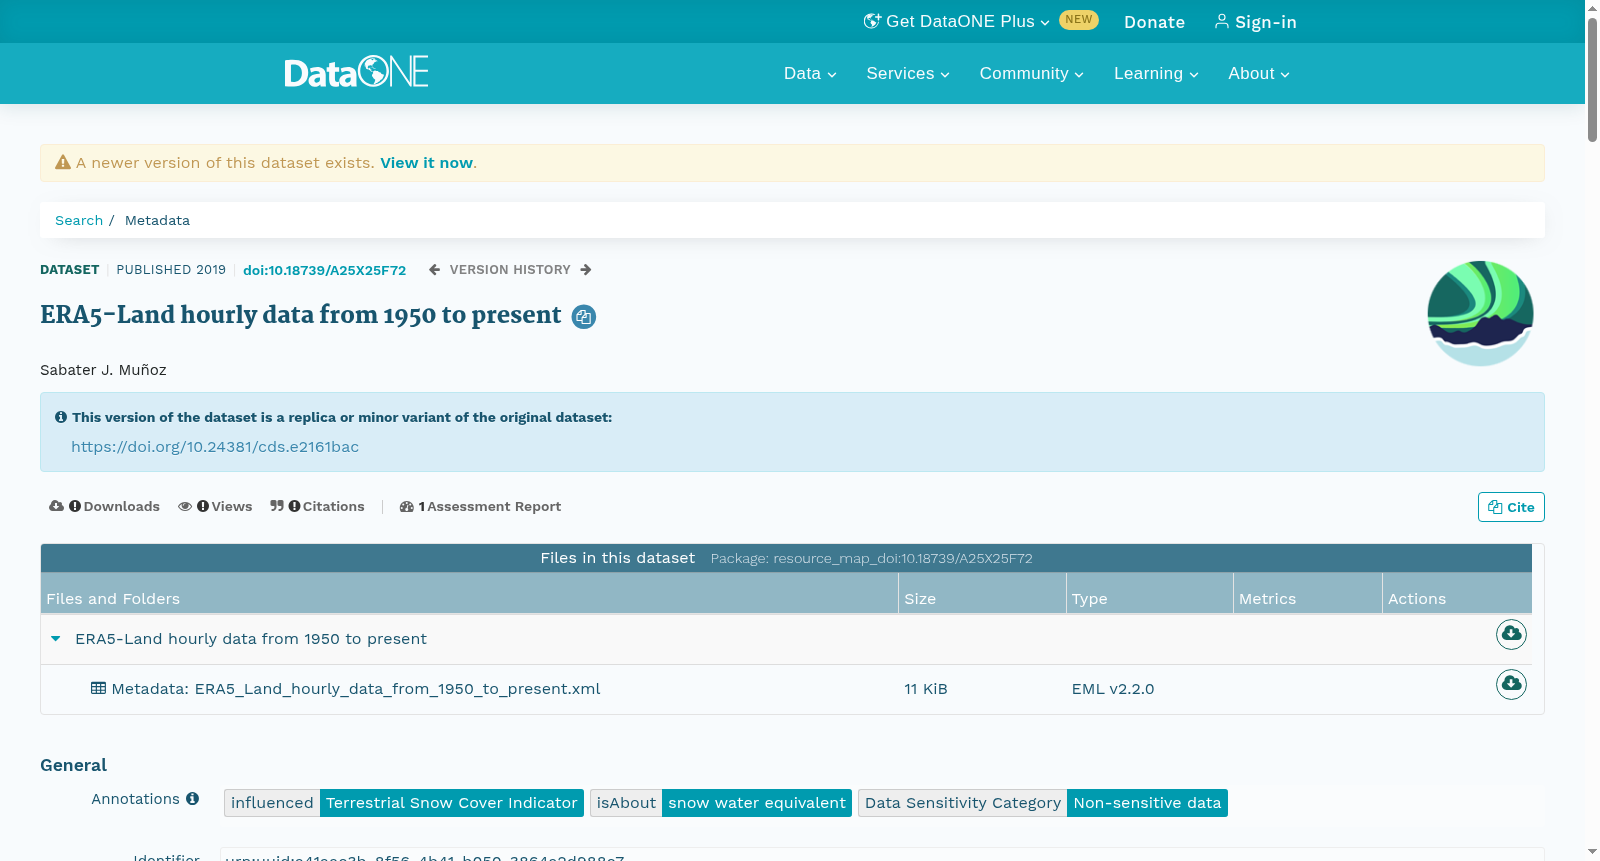Click Data Sensitivity Category label
Viewport: 1600px width, 861px height.
(x=963, y=803)
